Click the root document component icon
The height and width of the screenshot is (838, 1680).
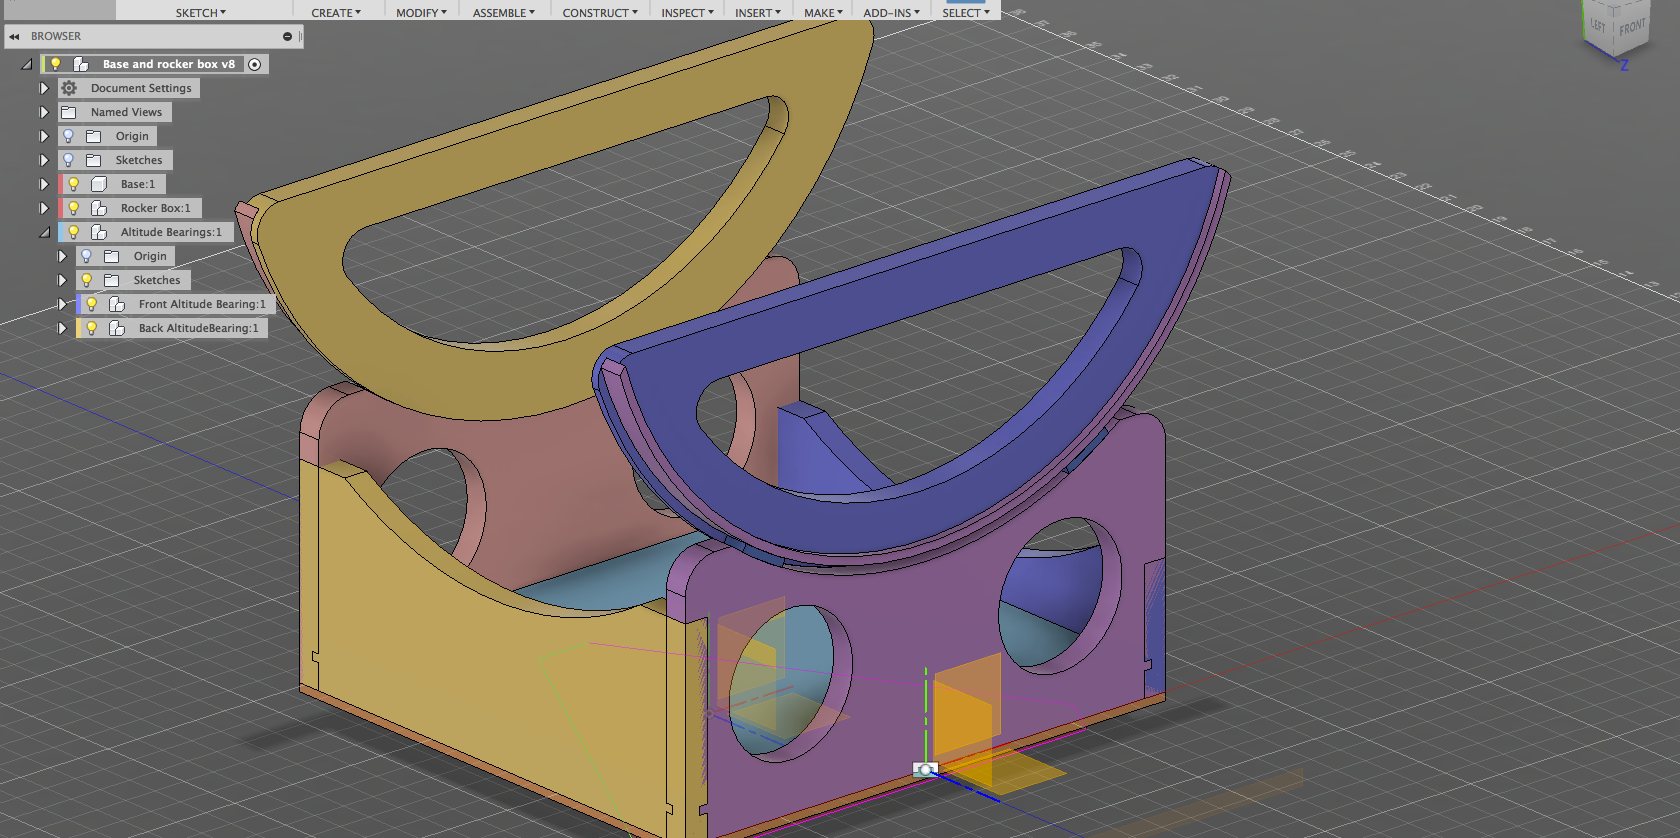point(81,64)
